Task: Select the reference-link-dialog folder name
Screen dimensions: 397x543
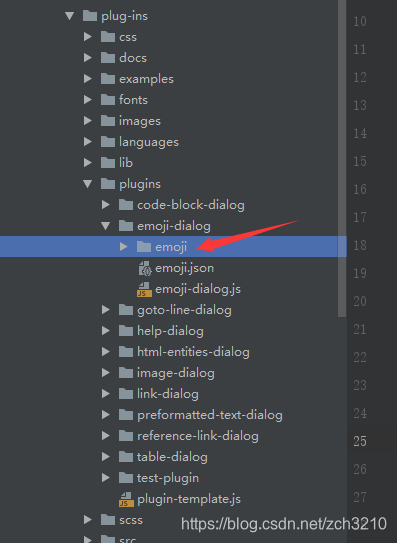Action: tap(198, 436)
